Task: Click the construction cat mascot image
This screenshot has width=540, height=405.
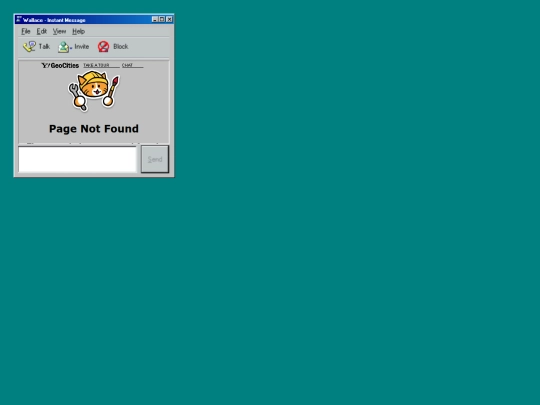Action: pyautogui.click(x=94, y=91)
